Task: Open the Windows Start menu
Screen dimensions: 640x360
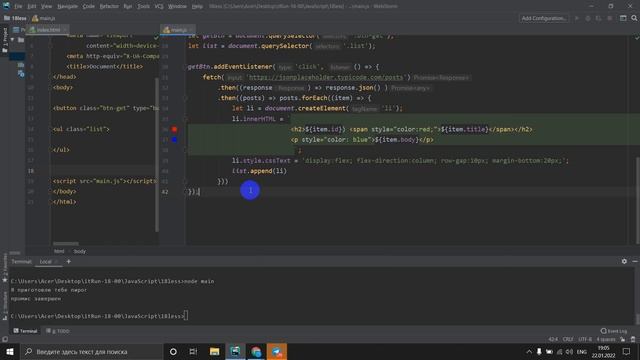Action: pos(9,352)
